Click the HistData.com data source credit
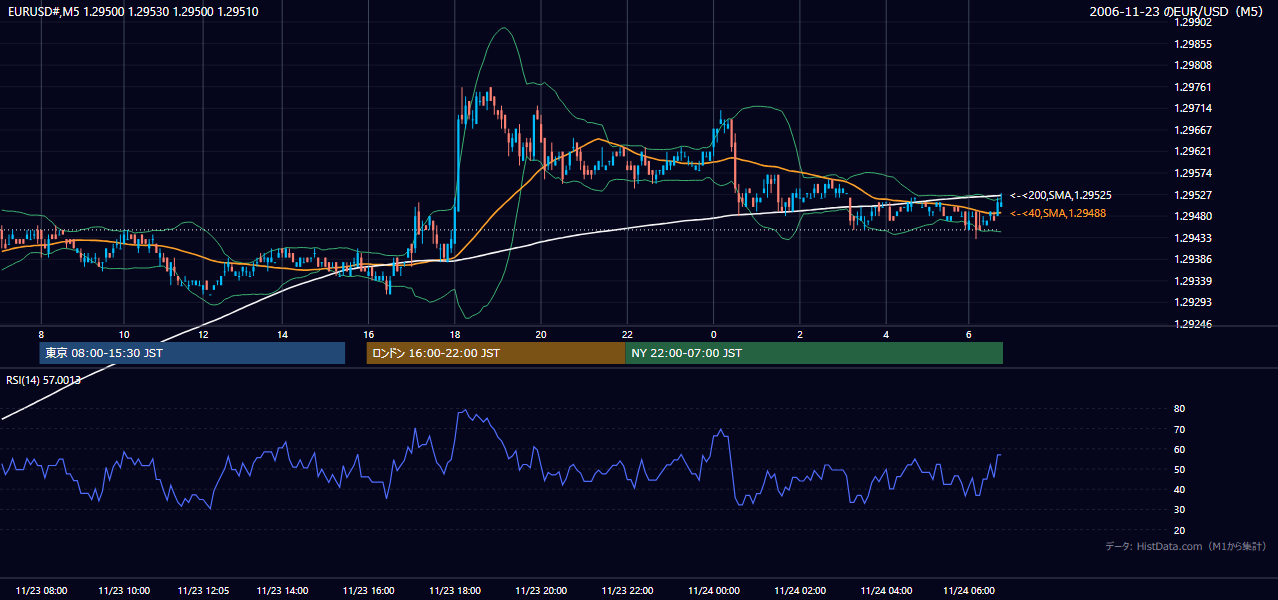Image resolution: width=1278 pixels, height=600 pixels. click(1186, 546)
